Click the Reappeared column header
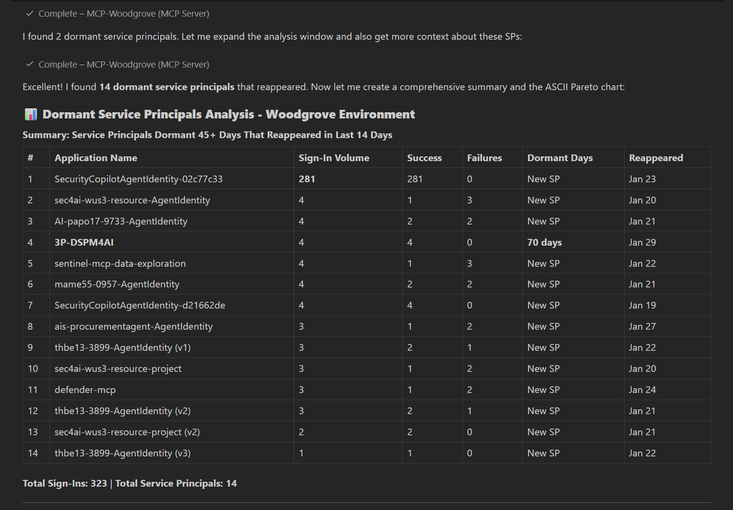 [x=656, y=158]
